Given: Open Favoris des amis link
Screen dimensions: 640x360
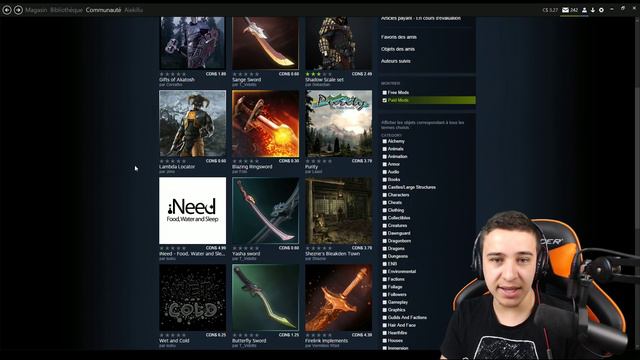Looking at the screenshot, I should [x=398, y=37].
